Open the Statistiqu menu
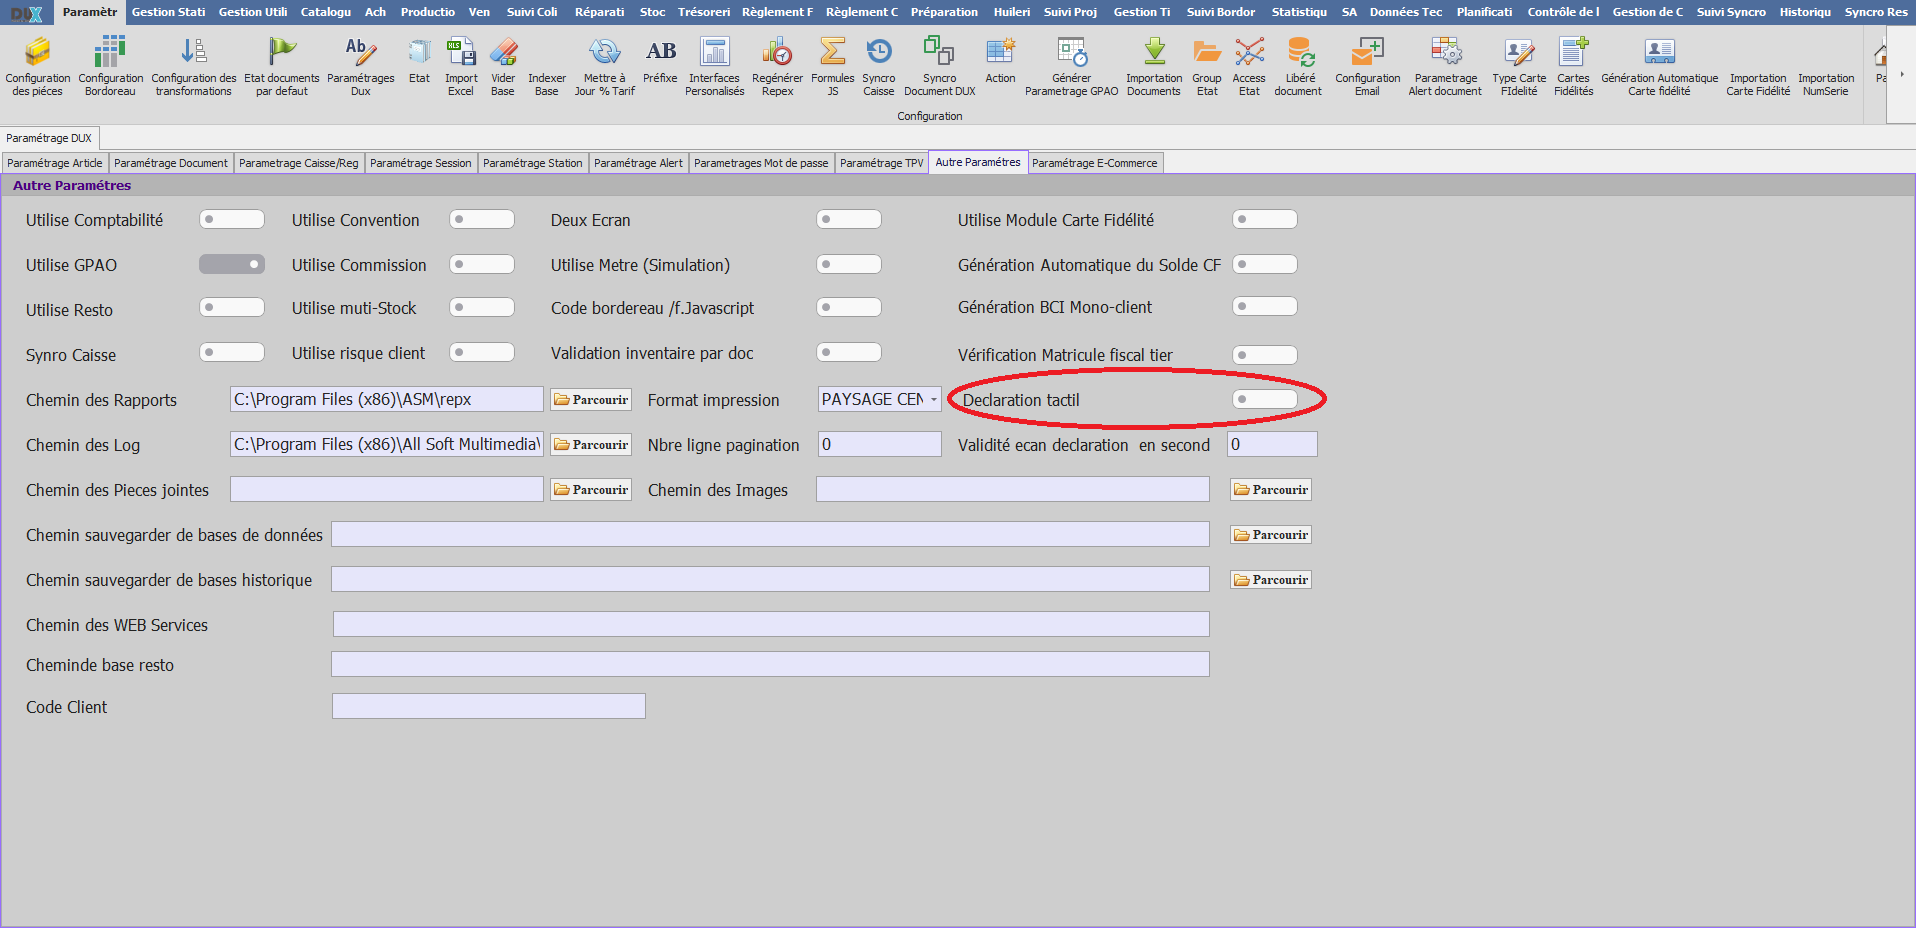 pyautogui.click(x=1298, y=12)
